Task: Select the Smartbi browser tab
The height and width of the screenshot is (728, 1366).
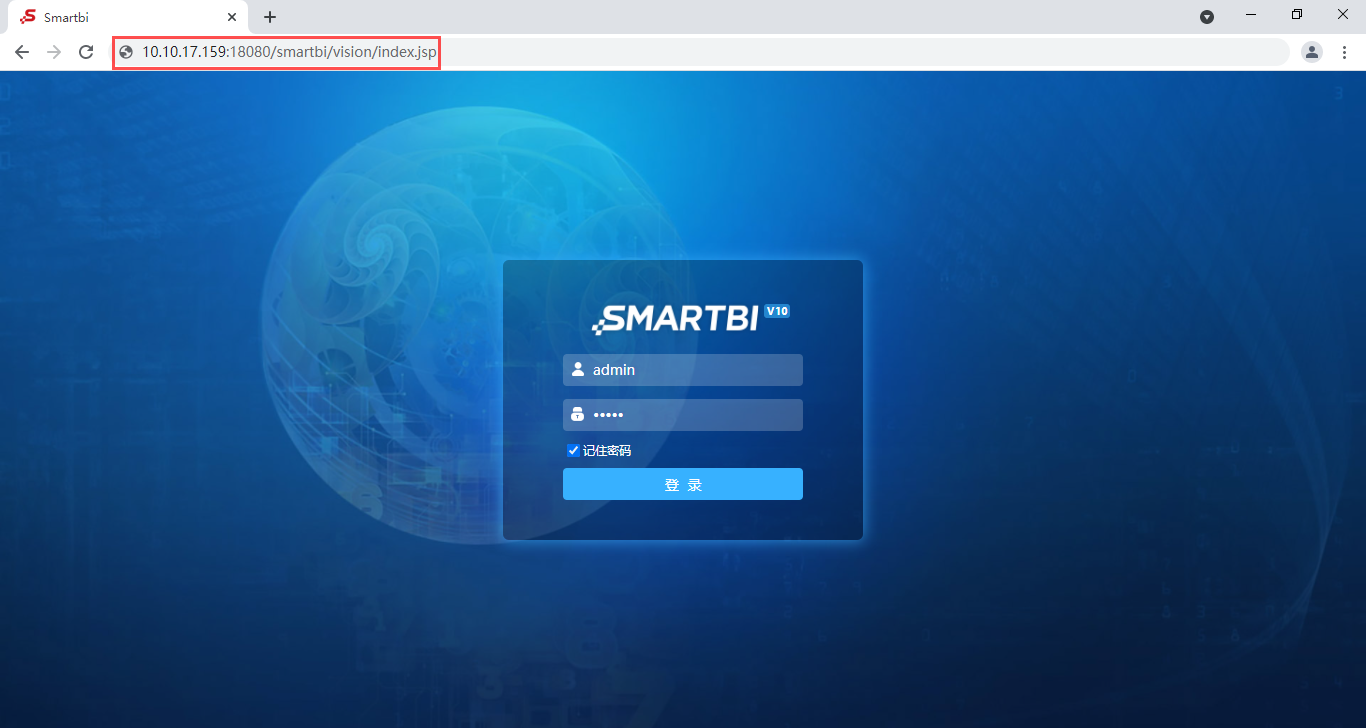Action: coord(128,17)
